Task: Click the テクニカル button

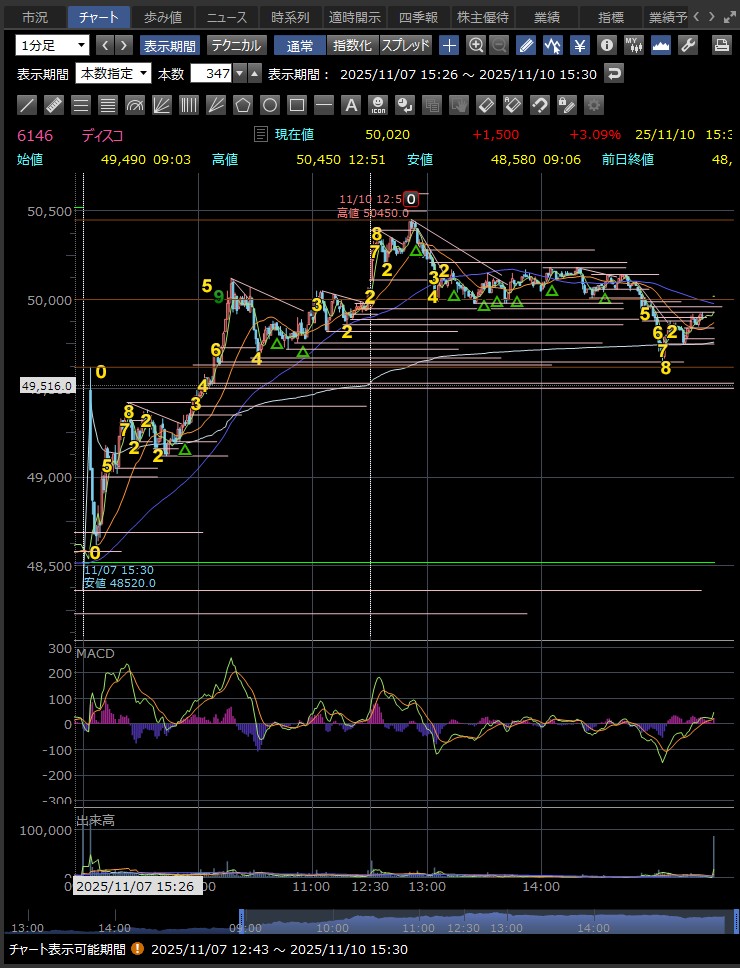Action: (x=236, y=45)
